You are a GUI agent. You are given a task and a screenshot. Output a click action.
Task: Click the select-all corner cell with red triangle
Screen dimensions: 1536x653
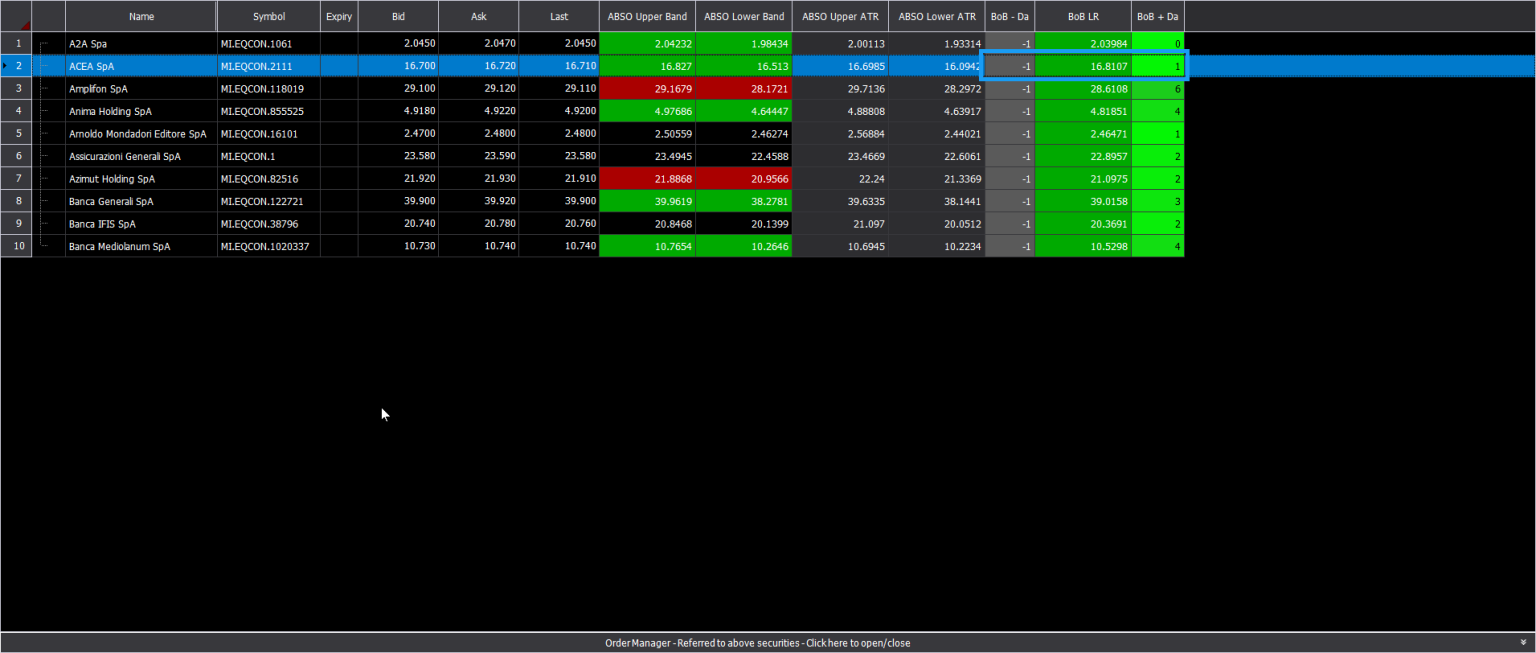[x=16, y=17]
